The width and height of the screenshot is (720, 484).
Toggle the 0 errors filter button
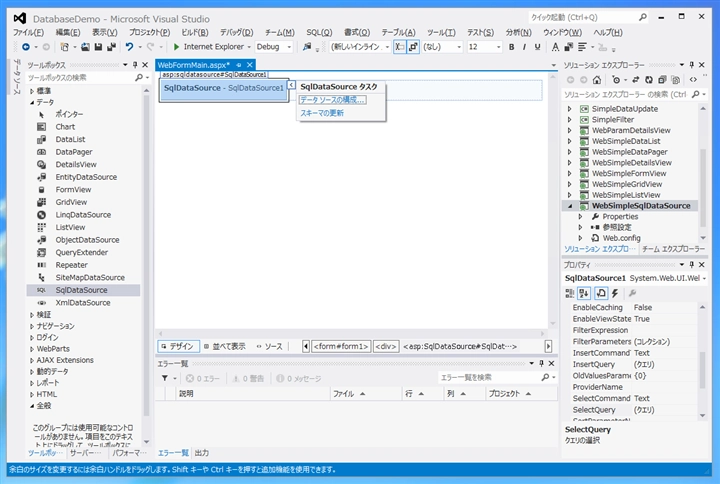(202, 378)
